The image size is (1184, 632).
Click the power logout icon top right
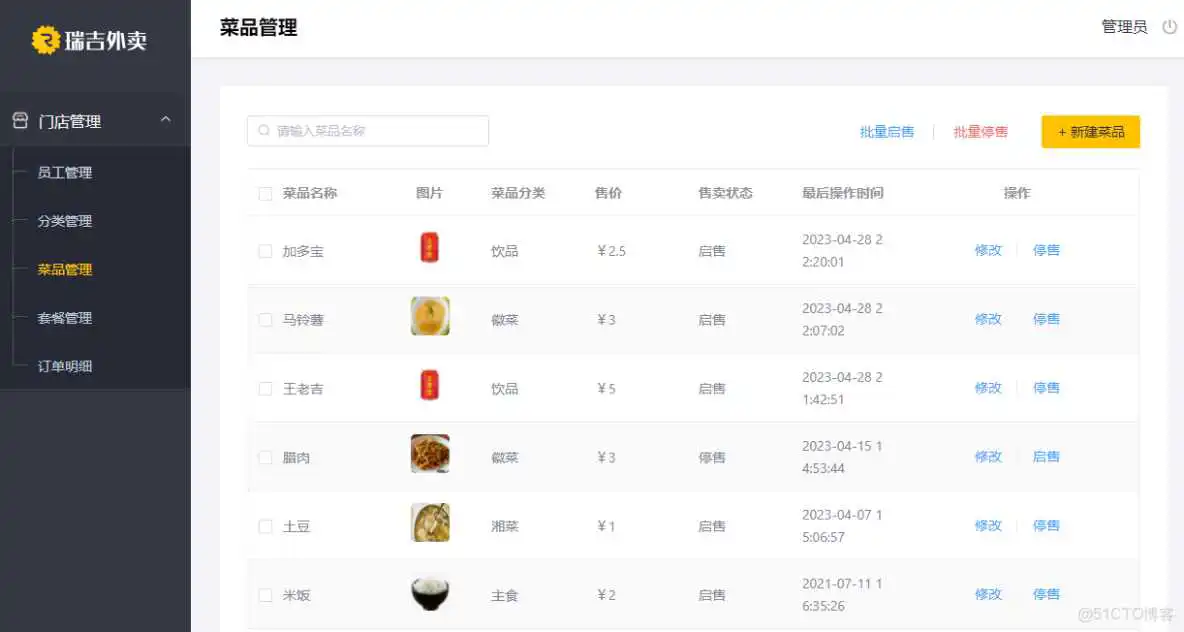1170,27
